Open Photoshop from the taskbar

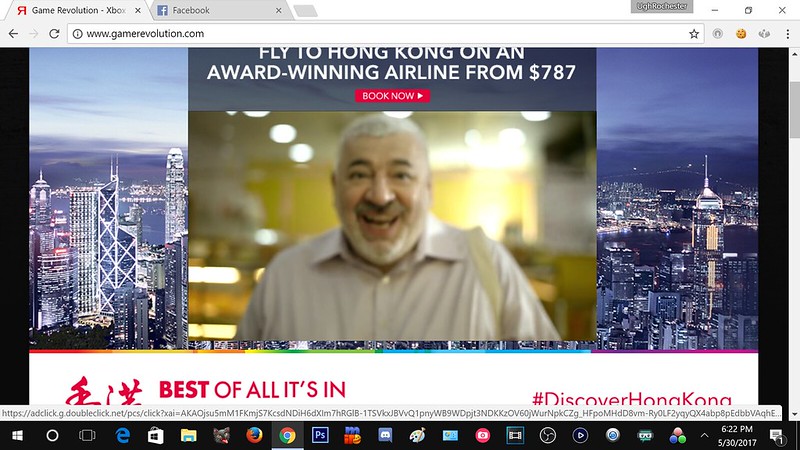click(320, 435)
